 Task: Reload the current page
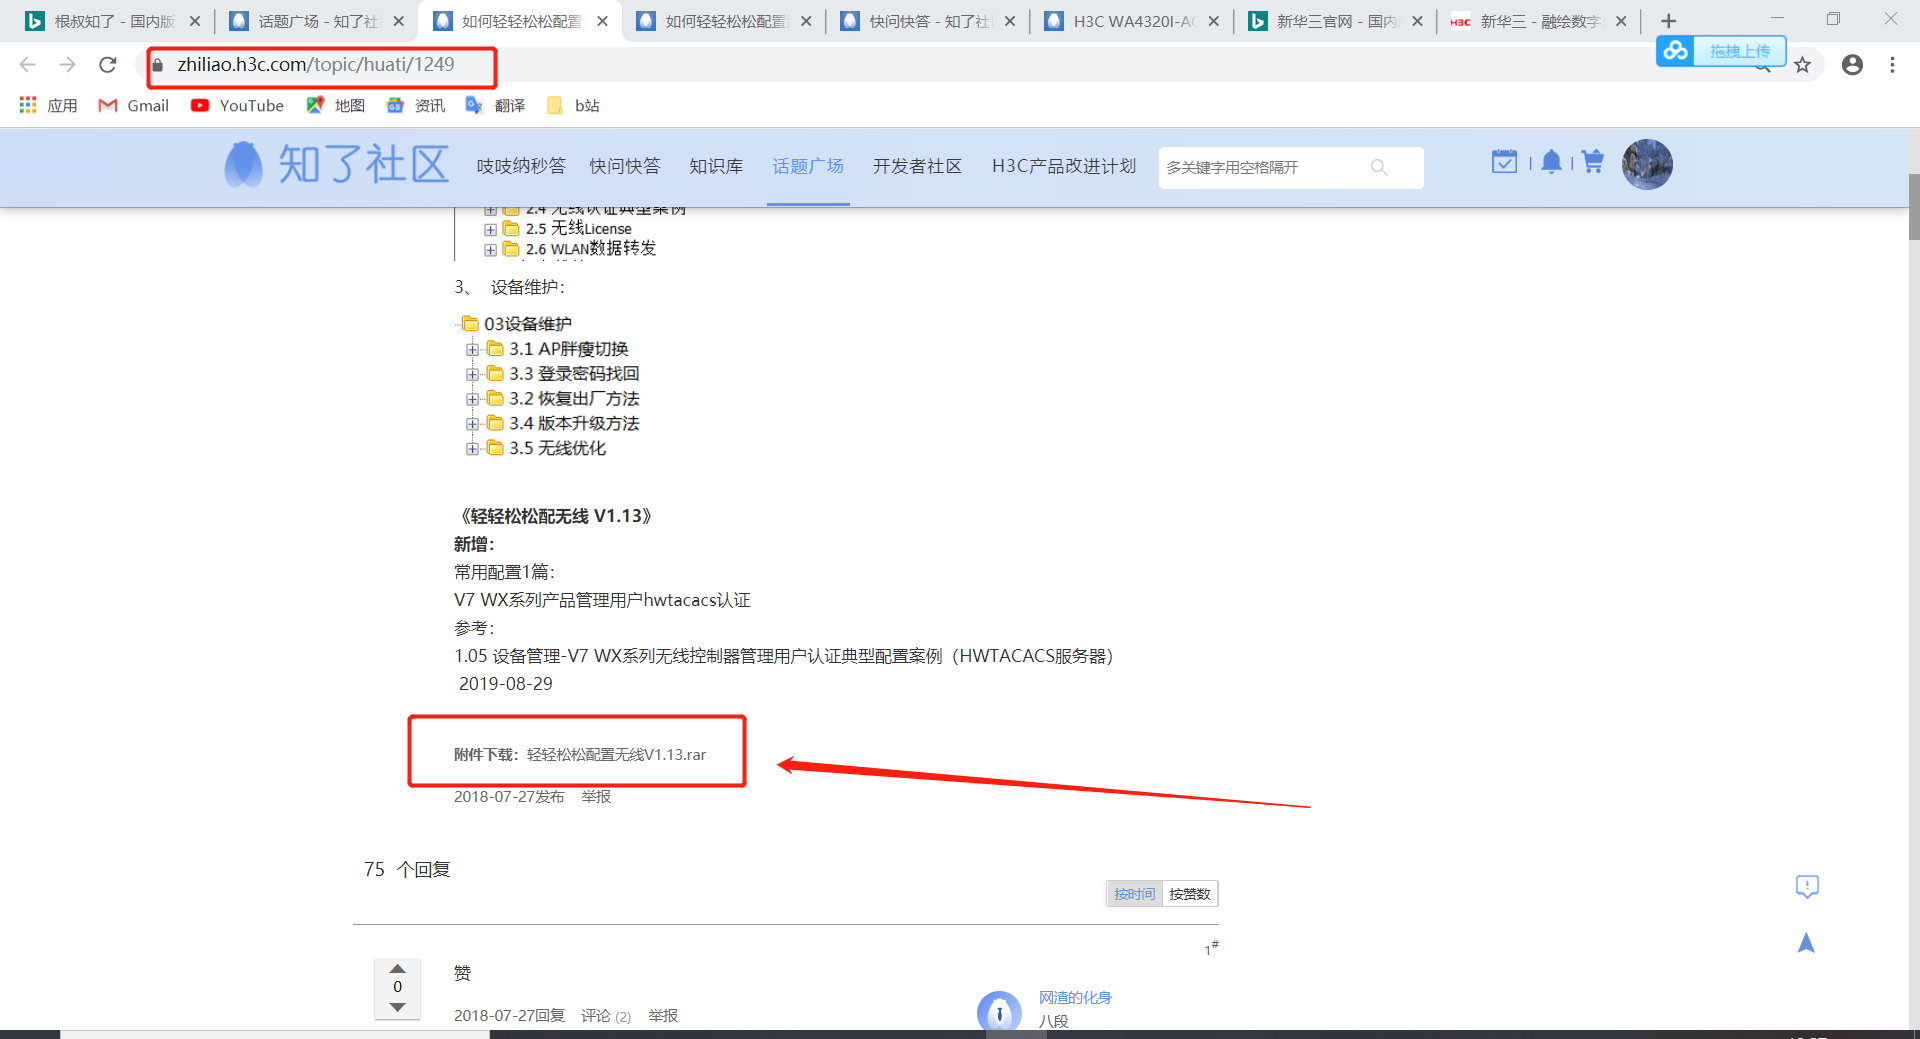point(108,65)
